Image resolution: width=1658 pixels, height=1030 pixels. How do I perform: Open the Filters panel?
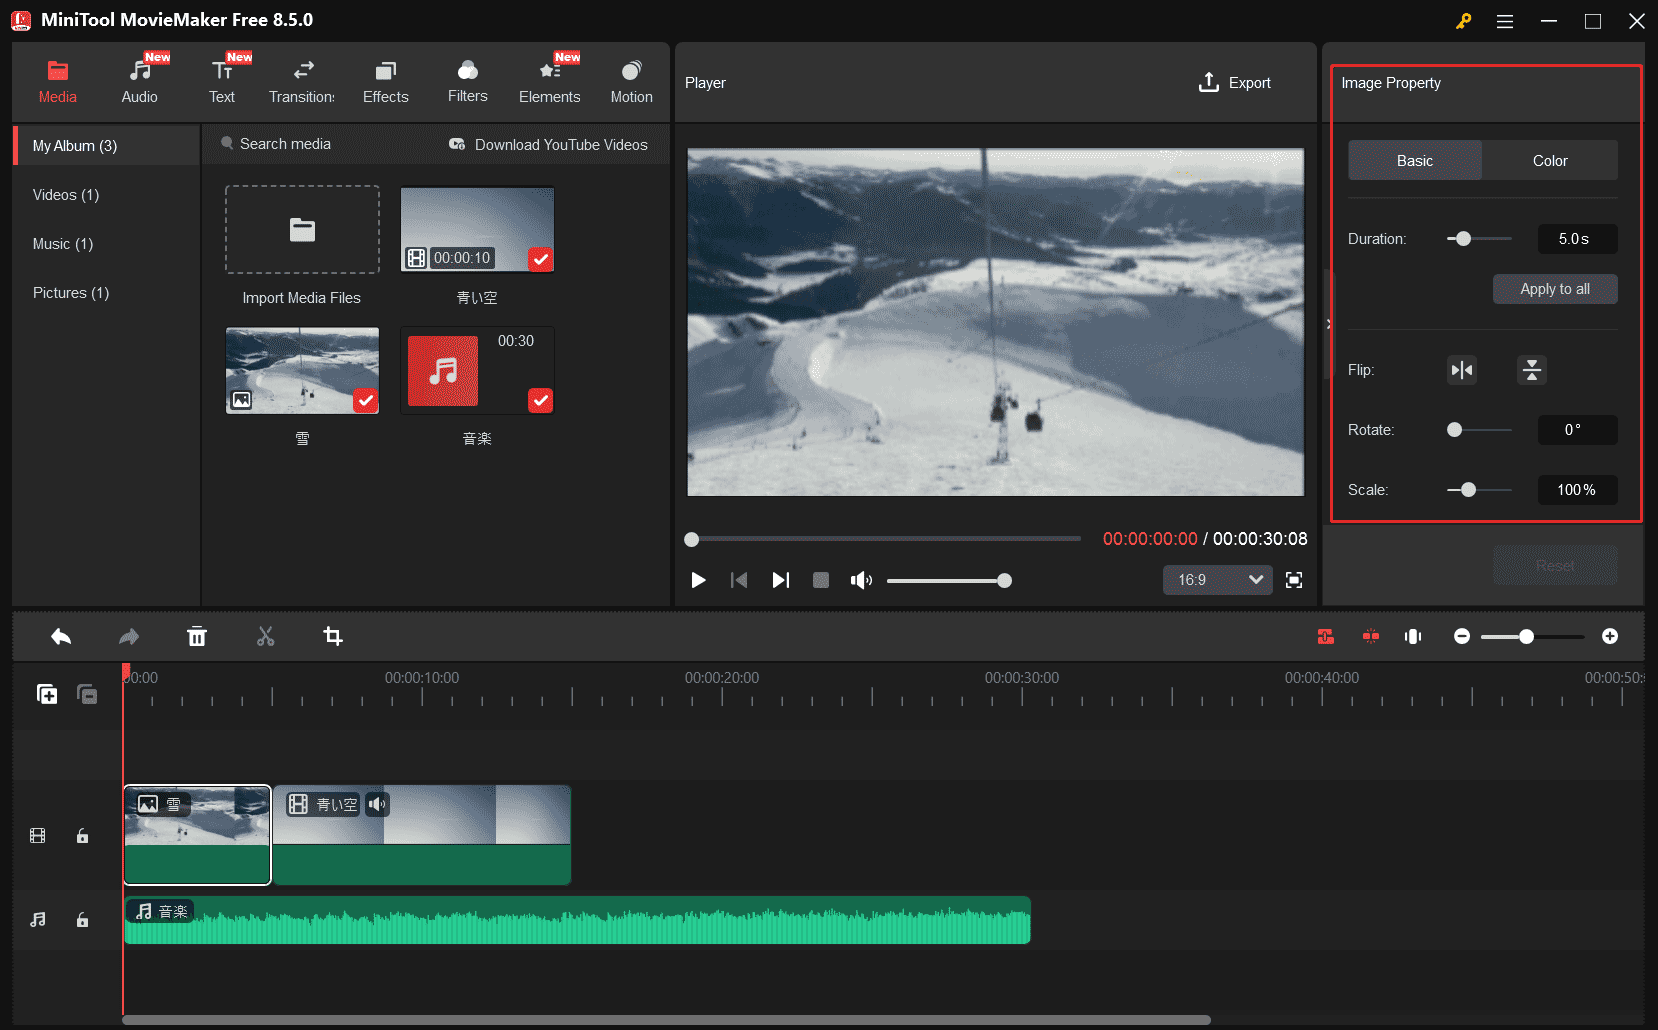coord(467,80)
